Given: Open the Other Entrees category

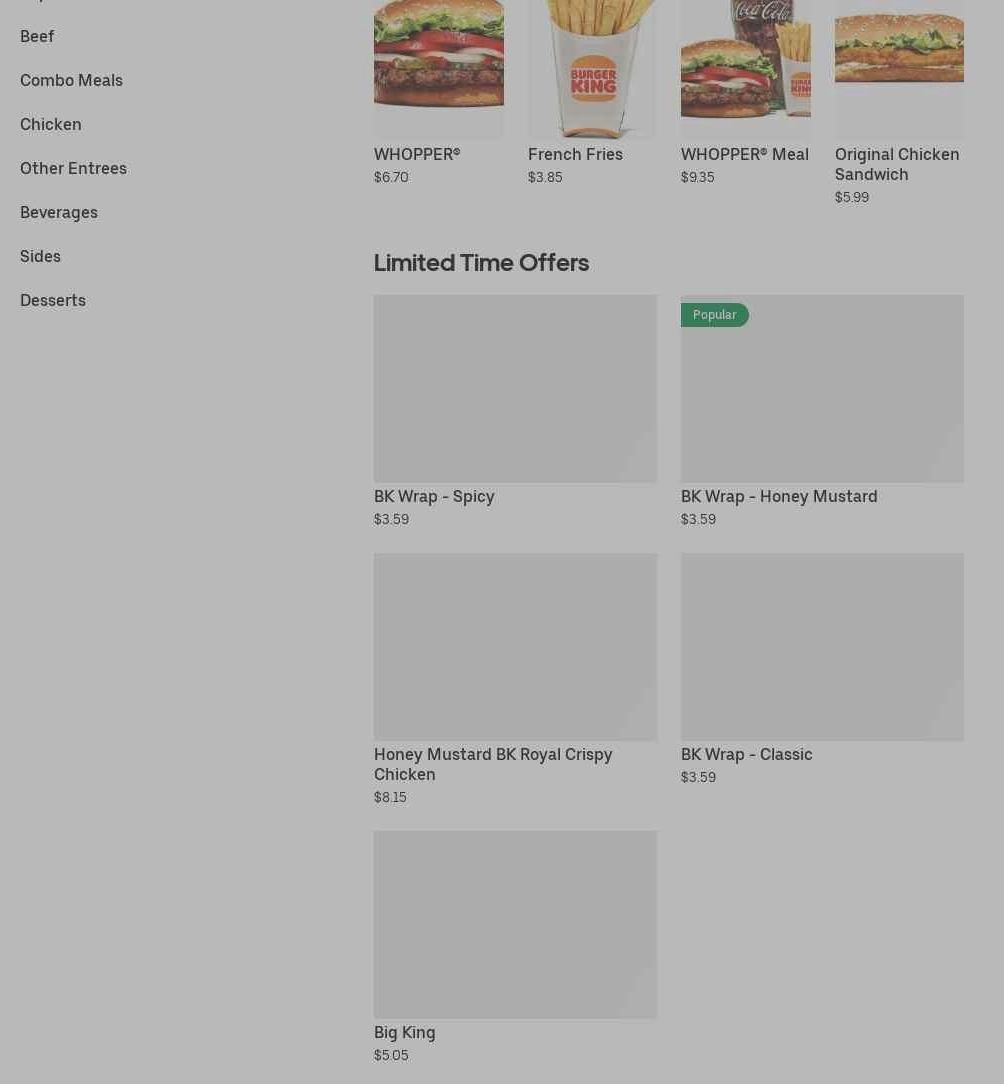Looking at the screenshot, I should coord(73,169).
